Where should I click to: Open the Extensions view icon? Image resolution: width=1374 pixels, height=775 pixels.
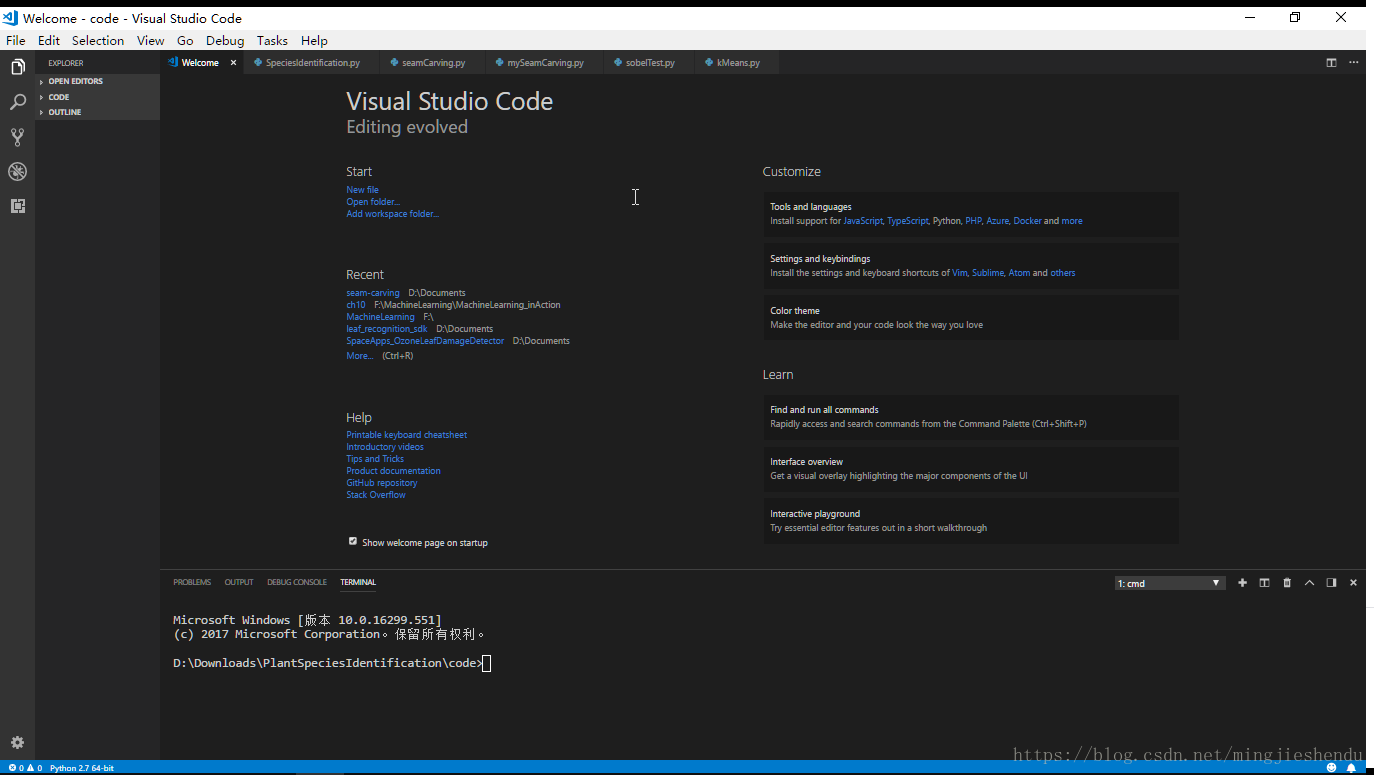coord(17,206)
